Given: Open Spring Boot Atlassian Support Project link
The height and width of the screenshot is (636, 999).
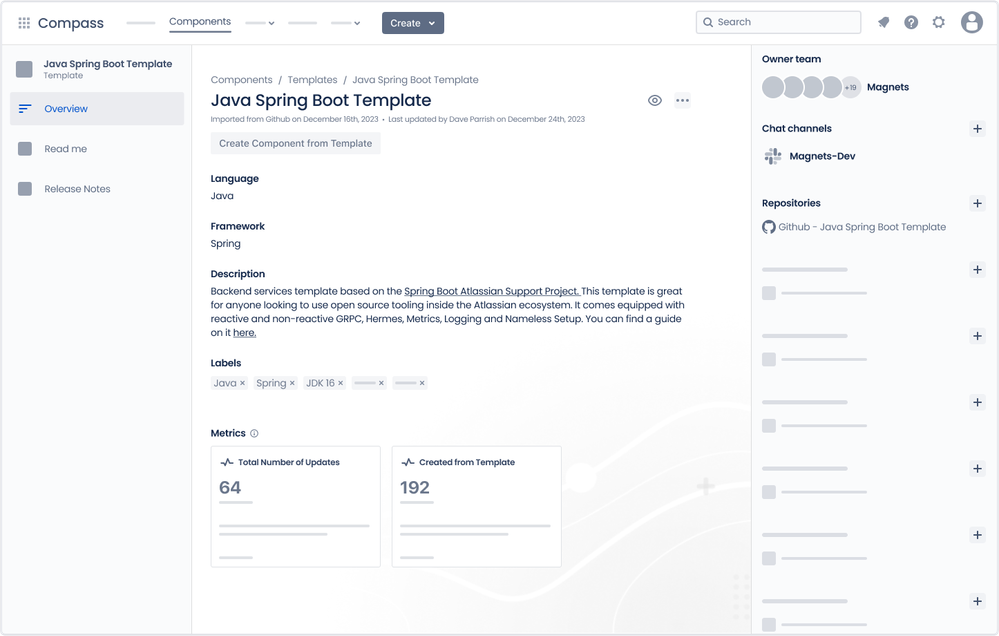Looking at the screenshot, I should [492, 291].
